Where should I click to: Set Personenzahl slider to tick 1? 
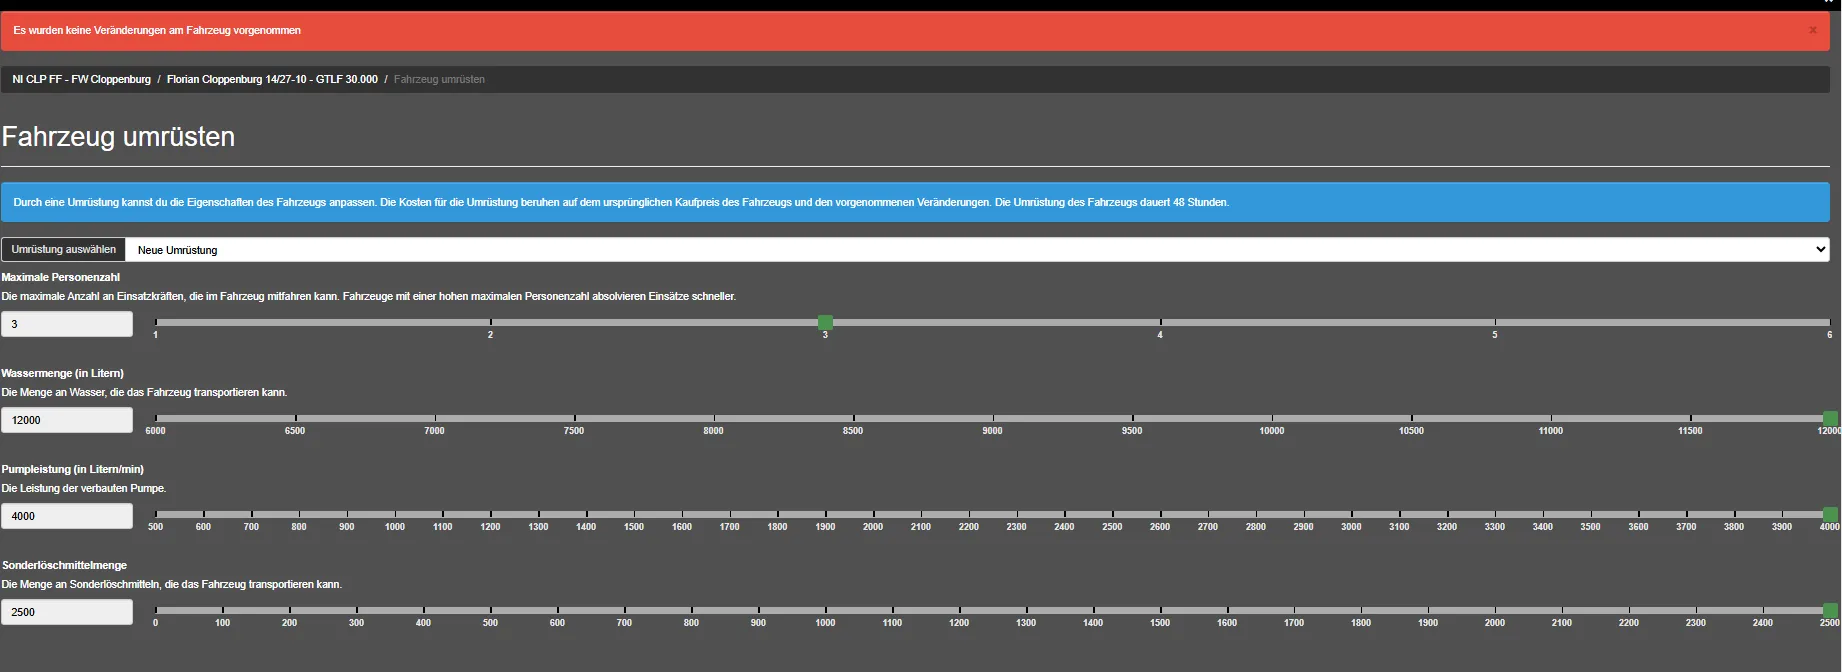(156, 322)
